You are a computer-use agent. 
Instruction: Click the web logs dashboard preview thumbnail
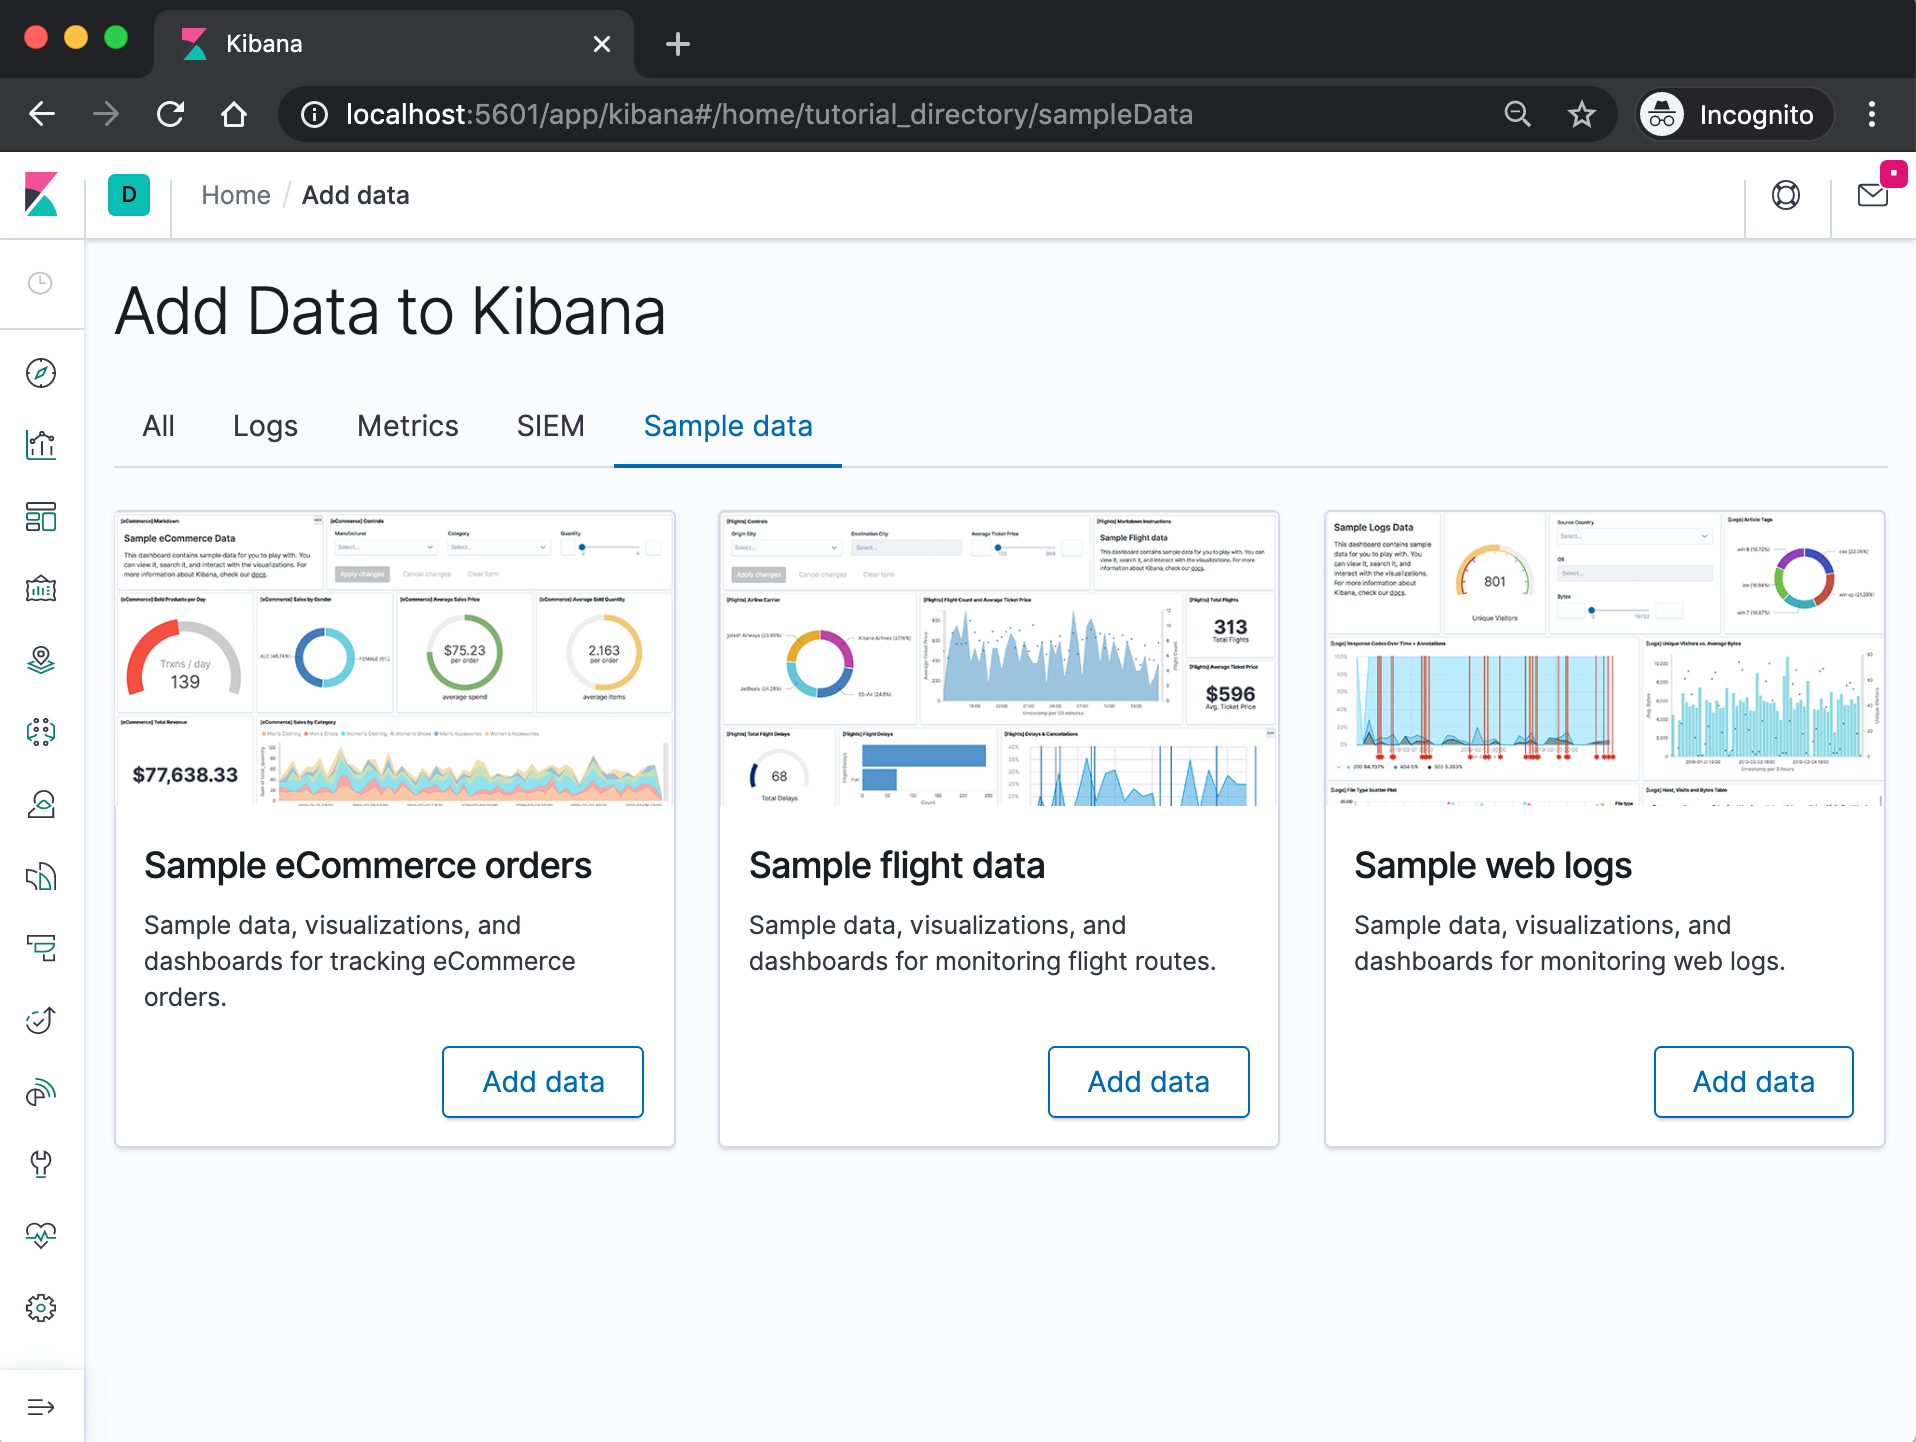tap(1605, 659)
